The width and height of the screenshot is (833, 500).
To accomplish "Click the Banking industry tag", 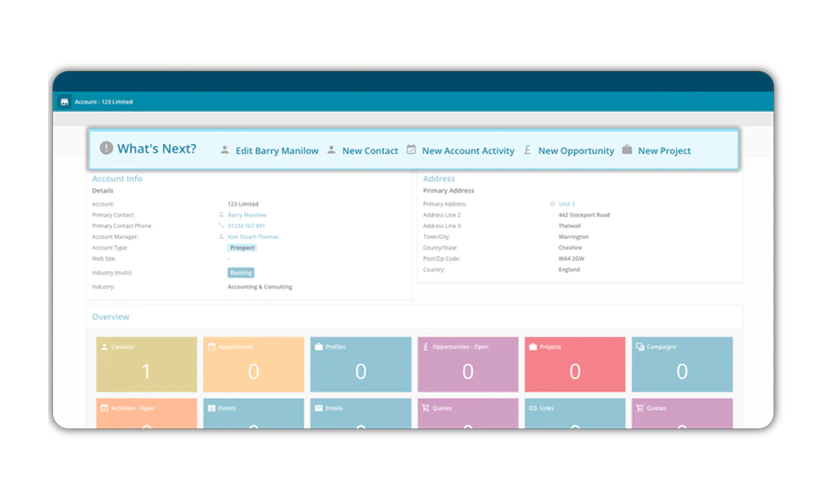I will (241, 273).
